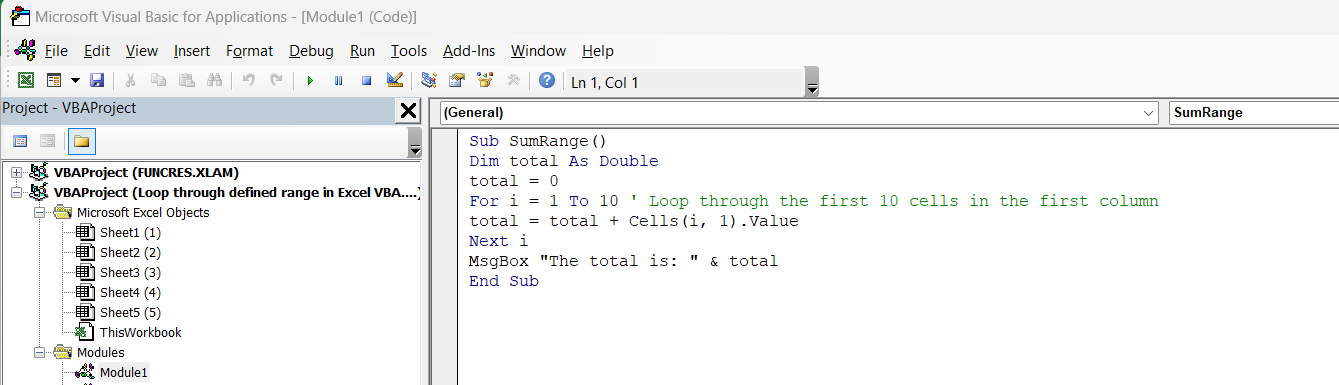Click the Break pause icon
Image resolution: width=1339 pixels, height=385 pixels.
click(x=338, y=81)
